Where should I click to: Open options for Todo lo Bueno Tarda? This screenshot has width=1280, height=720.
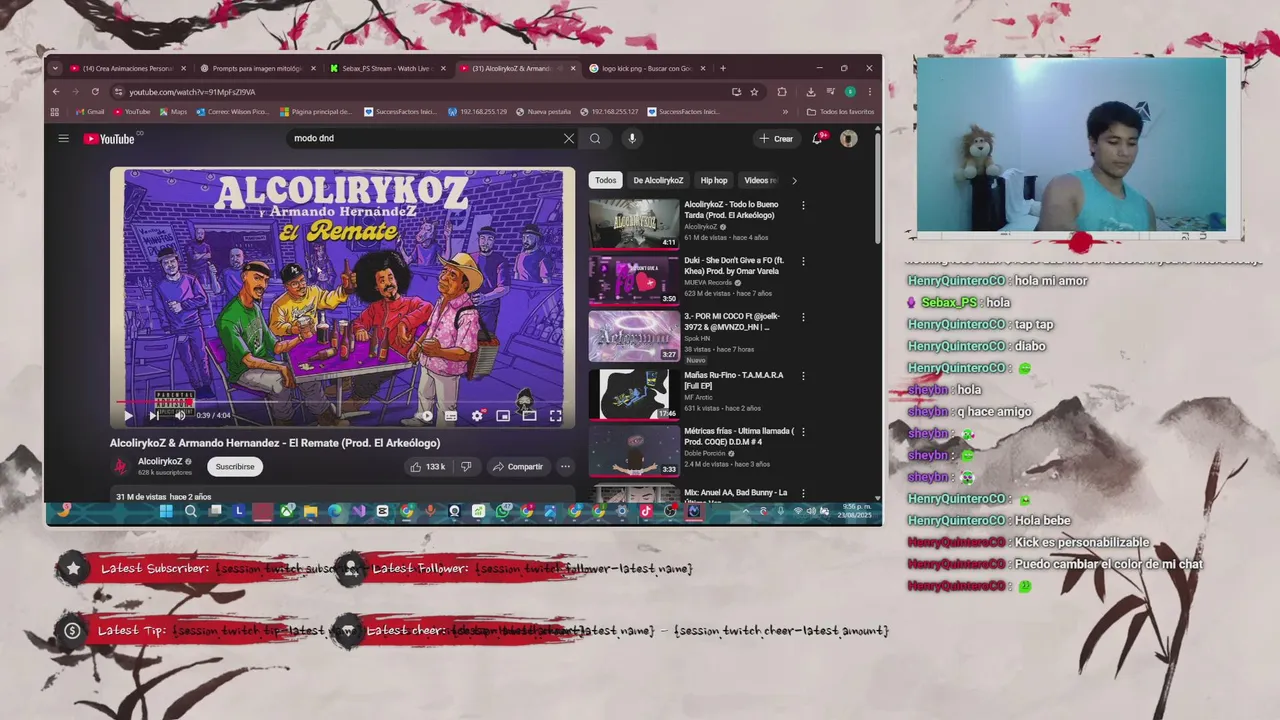click(x=802, y=206)
